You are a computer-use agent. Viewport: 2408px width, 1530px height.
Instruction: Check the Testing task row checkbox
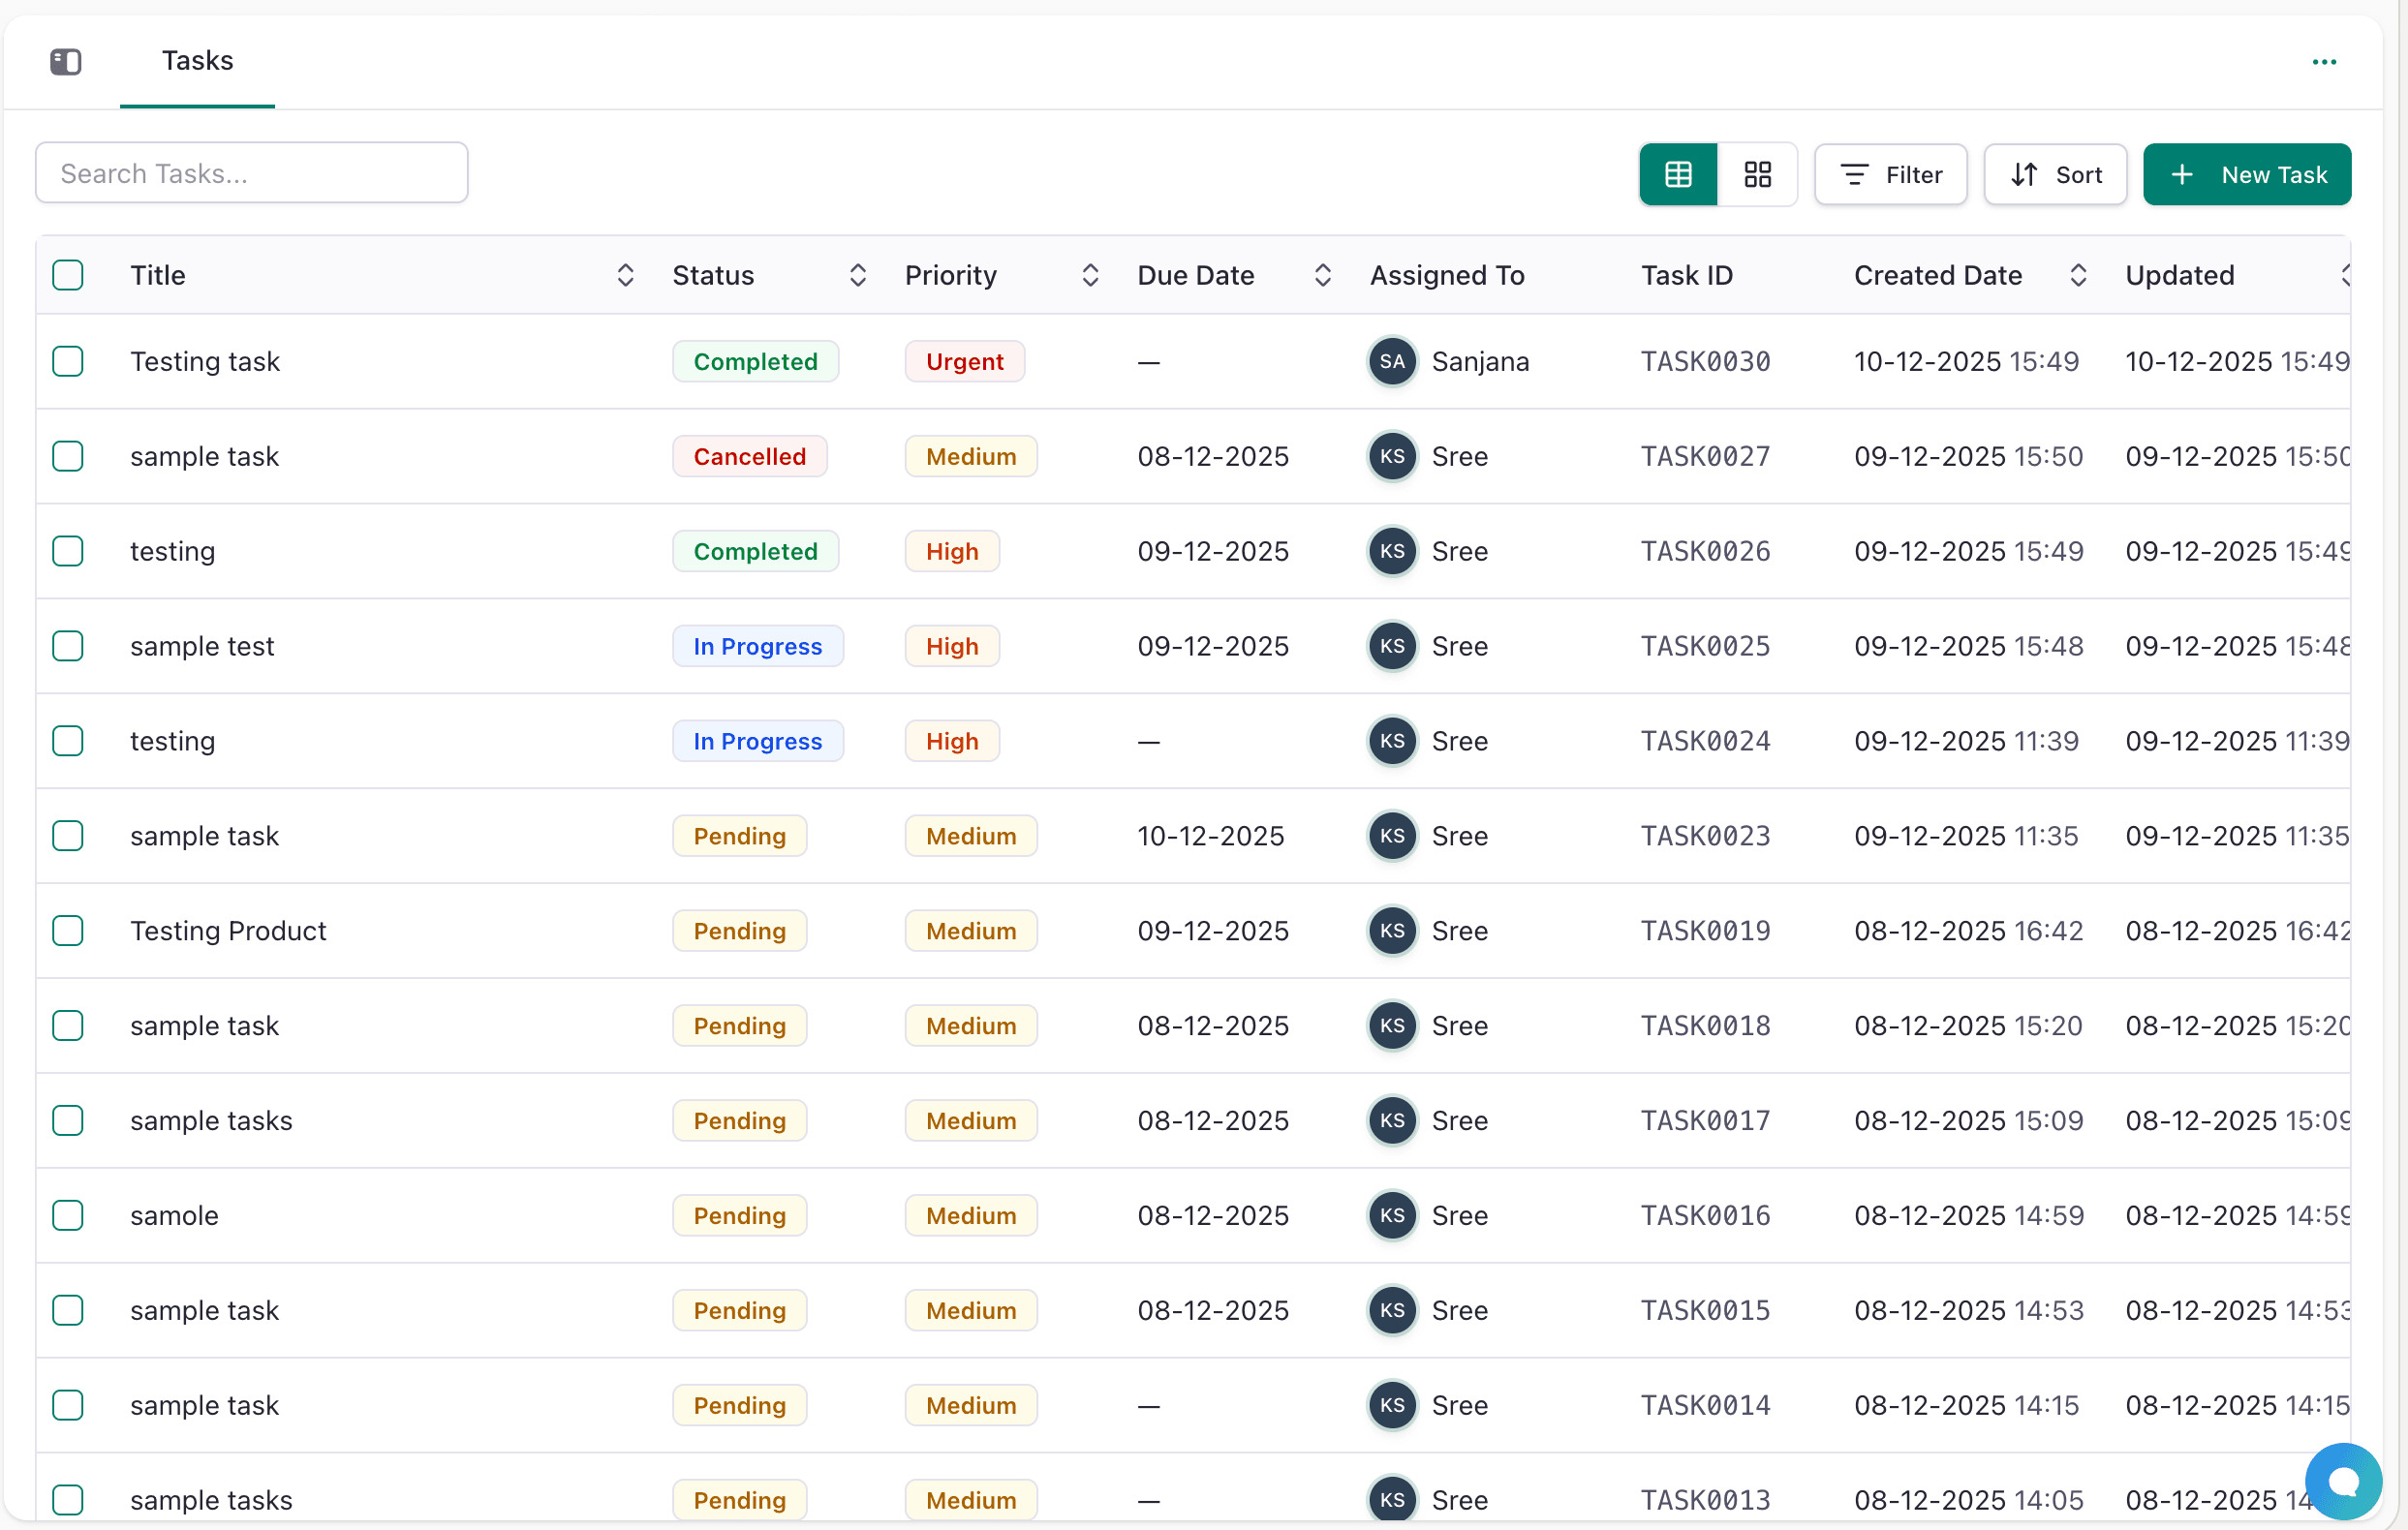(68, 361)
